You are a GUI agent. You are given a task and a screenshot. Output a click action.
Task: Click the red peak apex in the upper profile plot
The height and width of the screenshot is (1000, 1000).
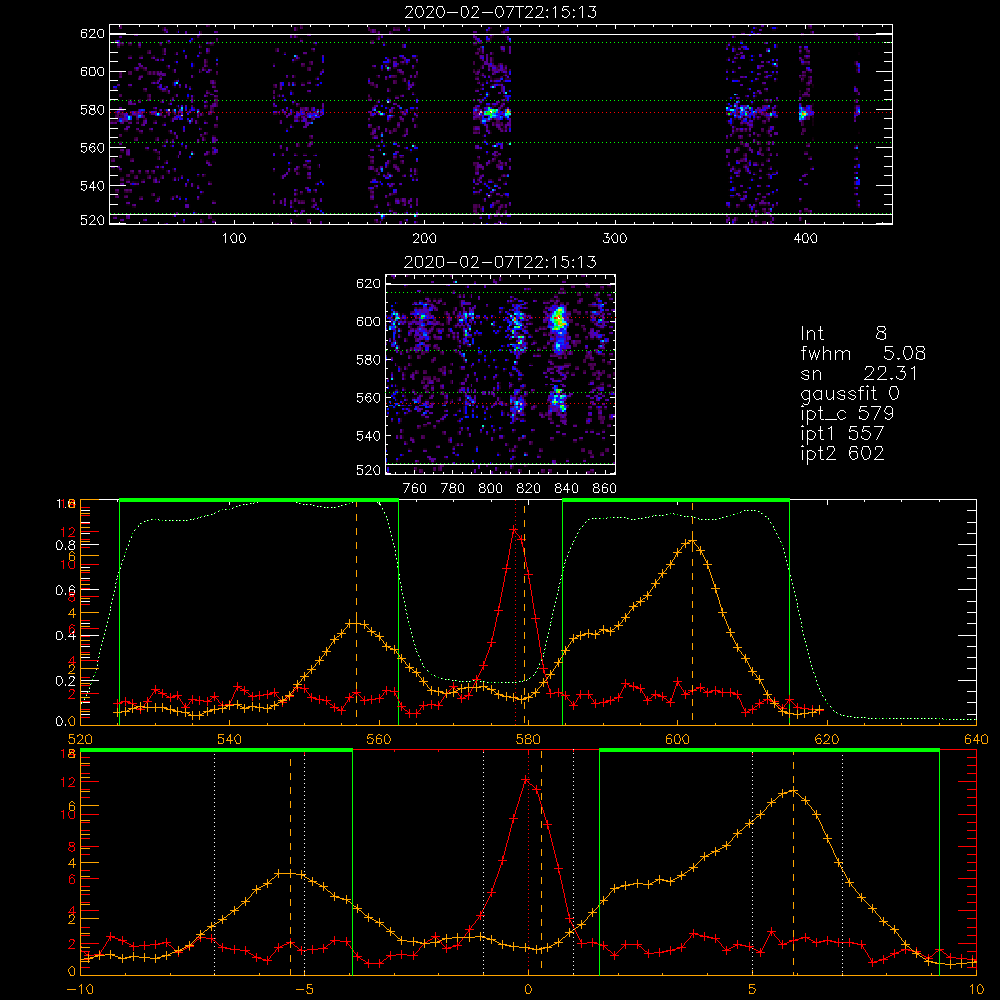(x=513, y=529)
